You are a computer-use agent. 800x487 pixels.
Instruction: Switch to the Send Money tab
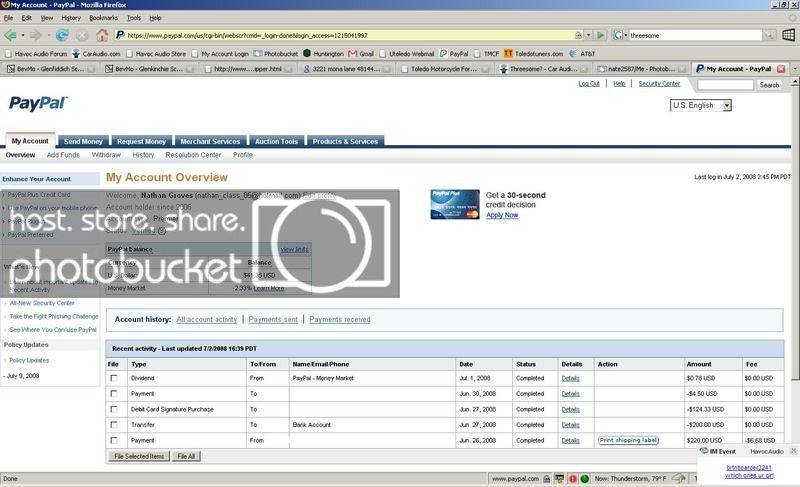coord(83,141)
